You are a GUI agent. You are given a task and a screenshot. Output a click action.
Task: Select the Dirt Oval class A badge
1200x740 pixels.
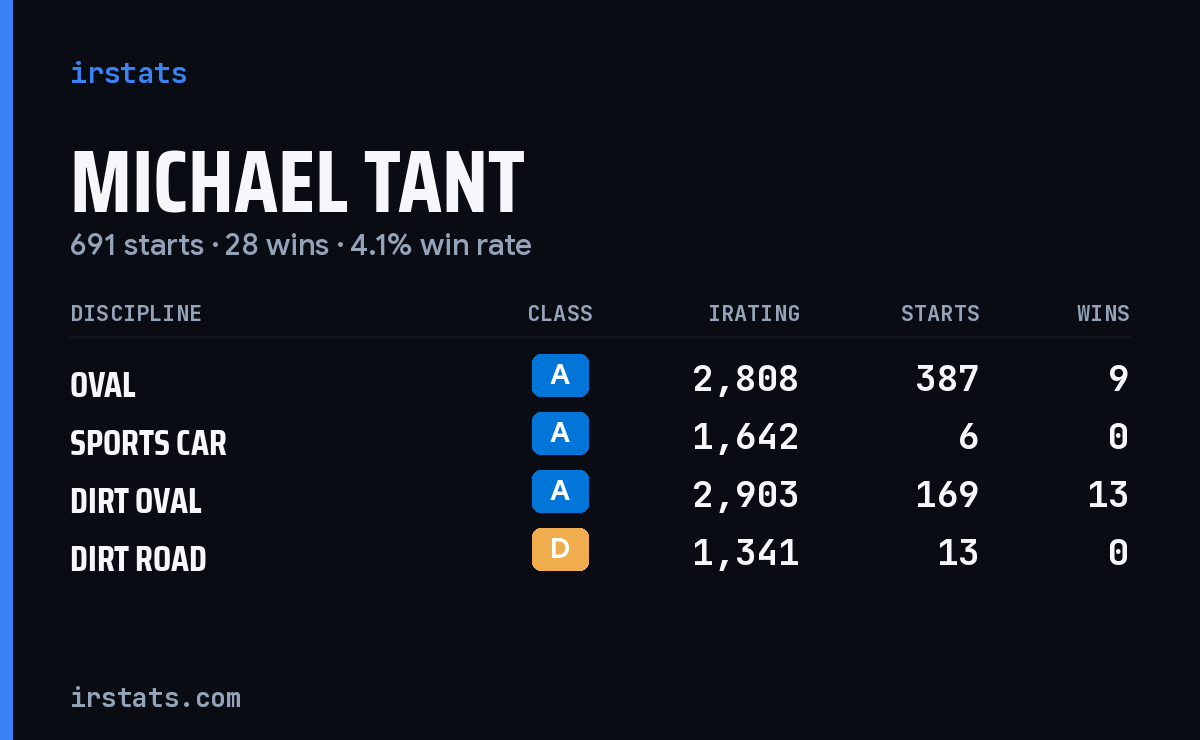(x=560, y=491)
